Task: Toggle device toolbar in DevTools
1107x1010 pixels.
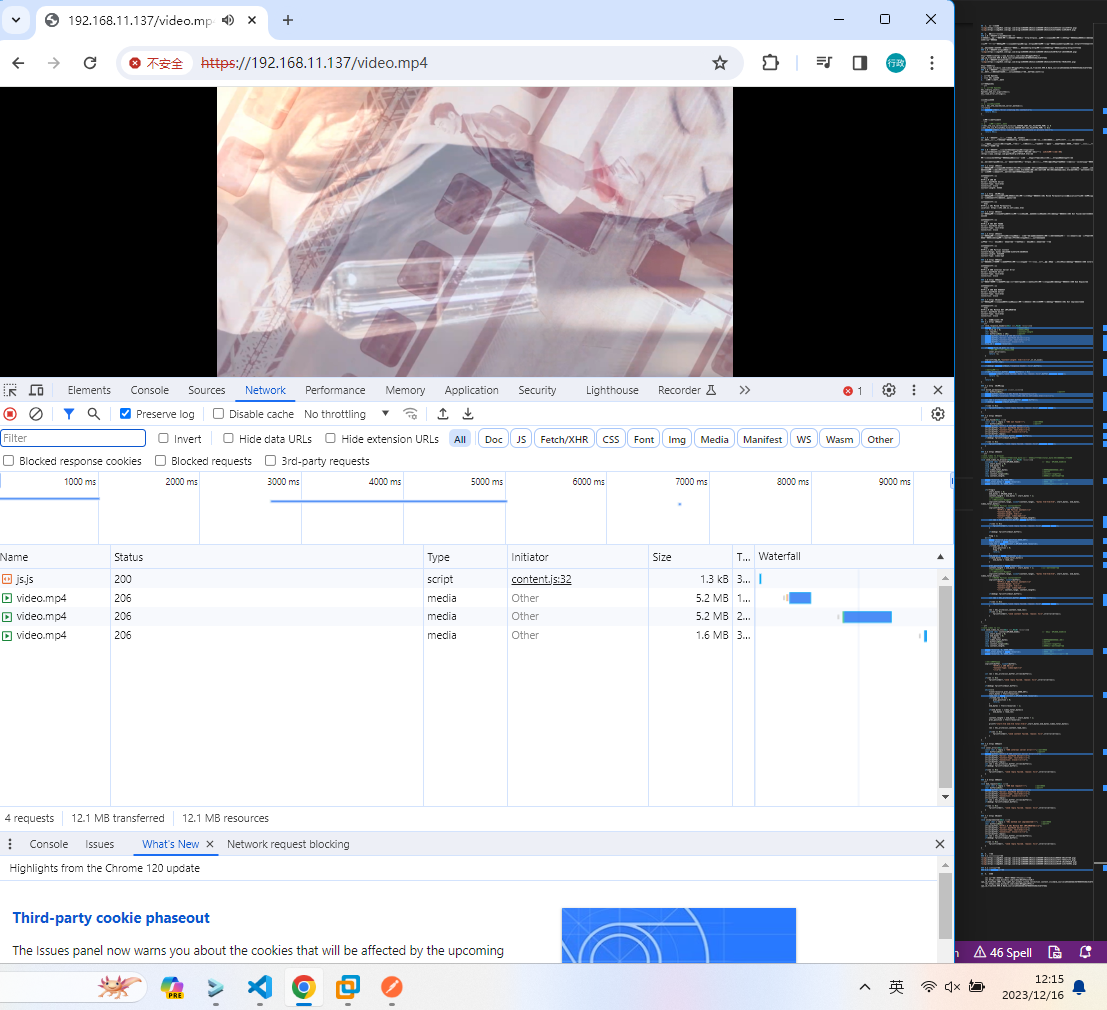Action: [x=36, y=390]
